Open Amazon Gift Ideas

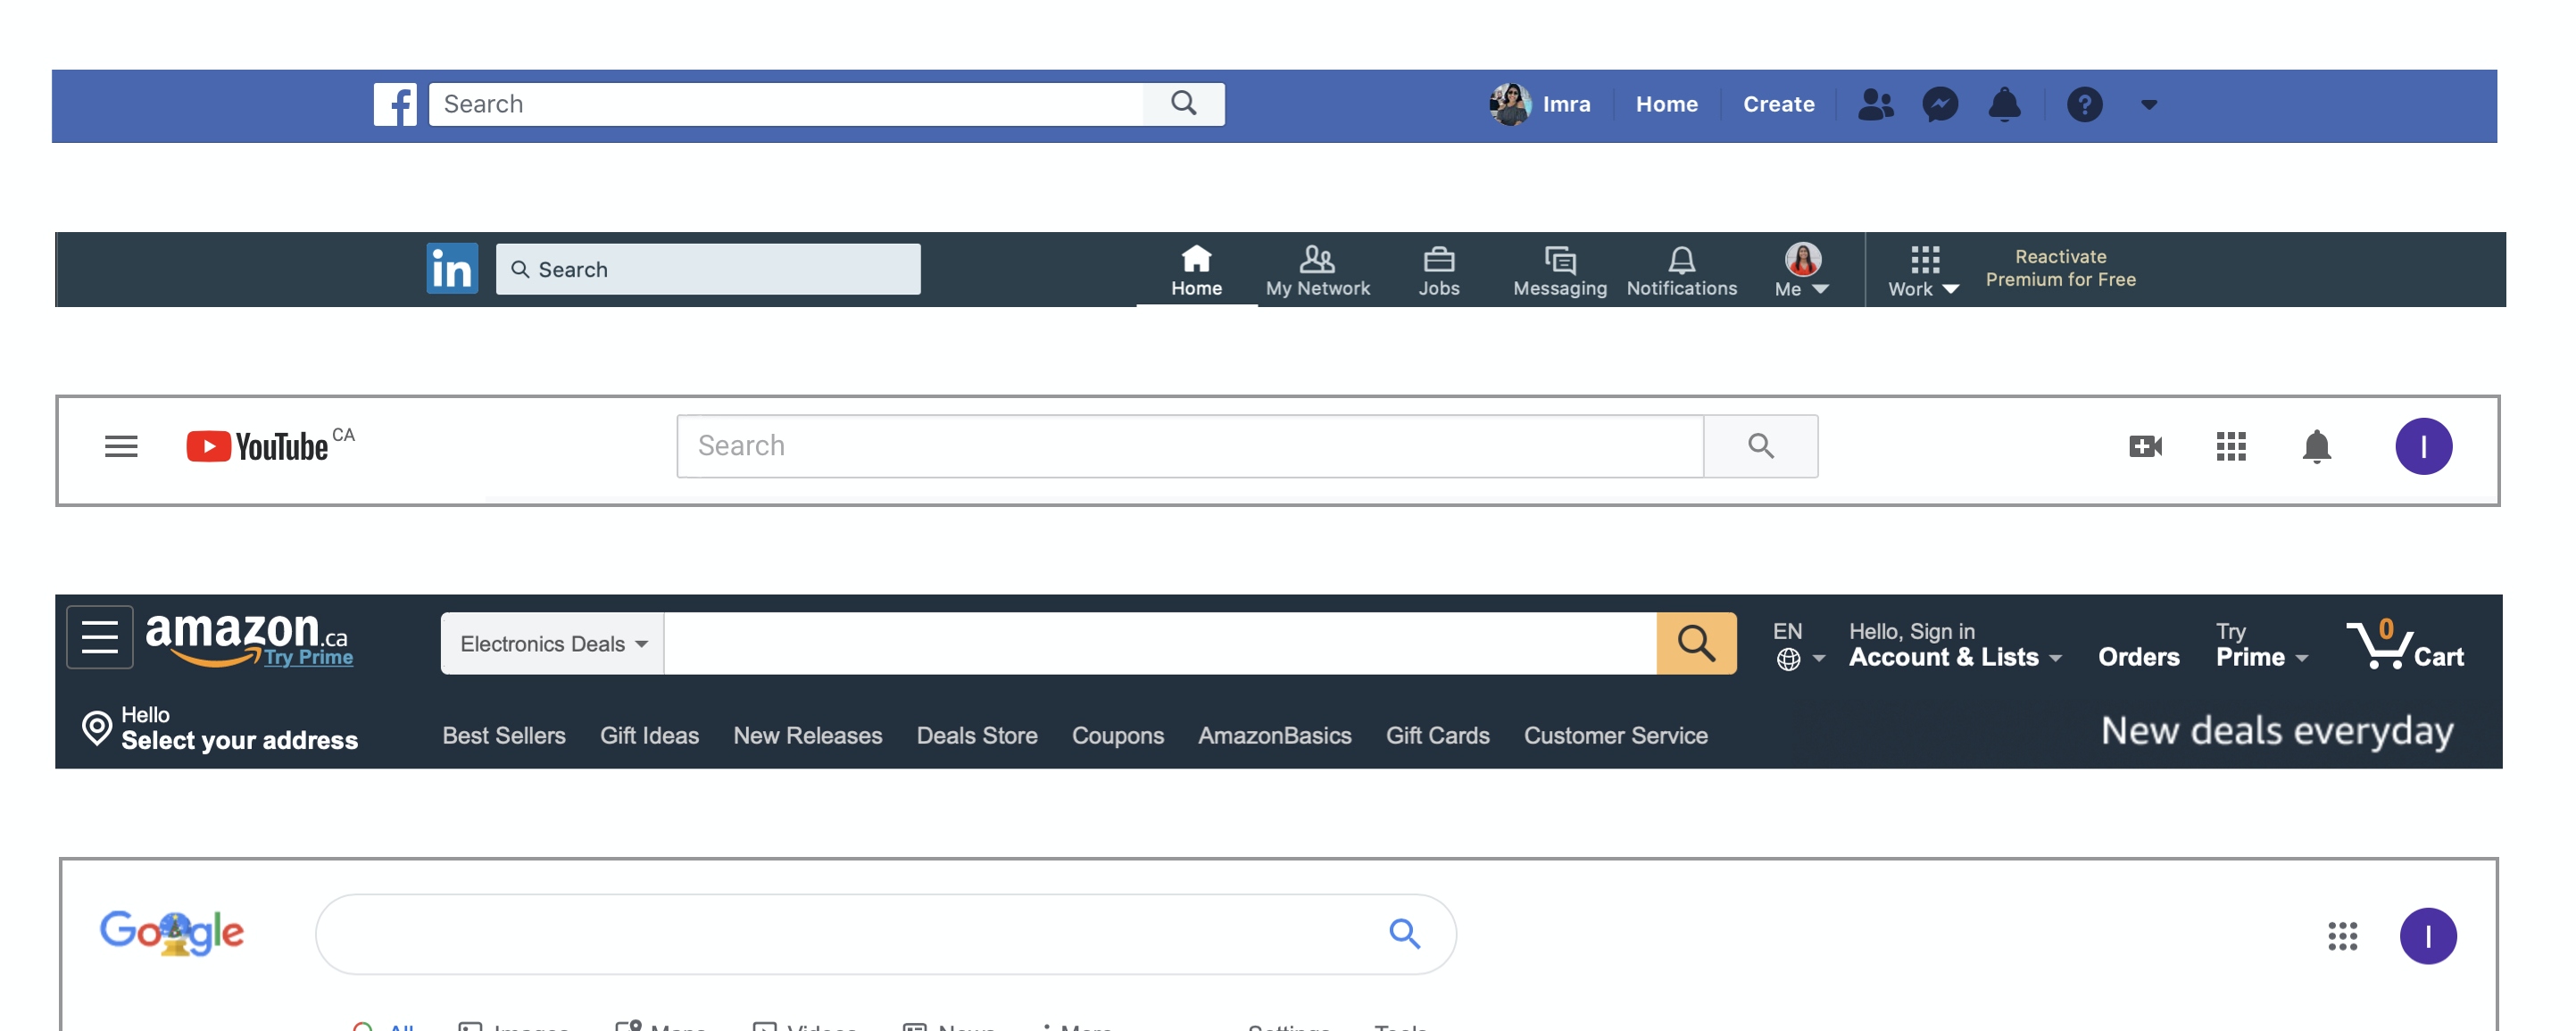point(649,735)
